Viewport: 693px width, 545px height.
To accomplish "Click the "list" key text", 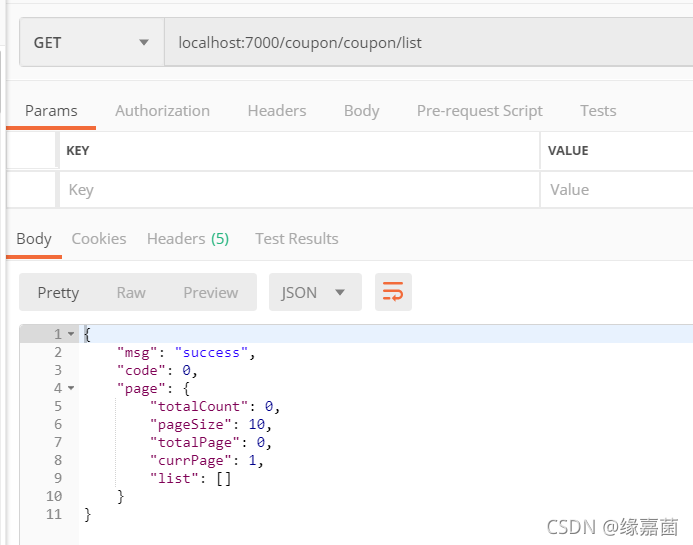I will (175, 478).
